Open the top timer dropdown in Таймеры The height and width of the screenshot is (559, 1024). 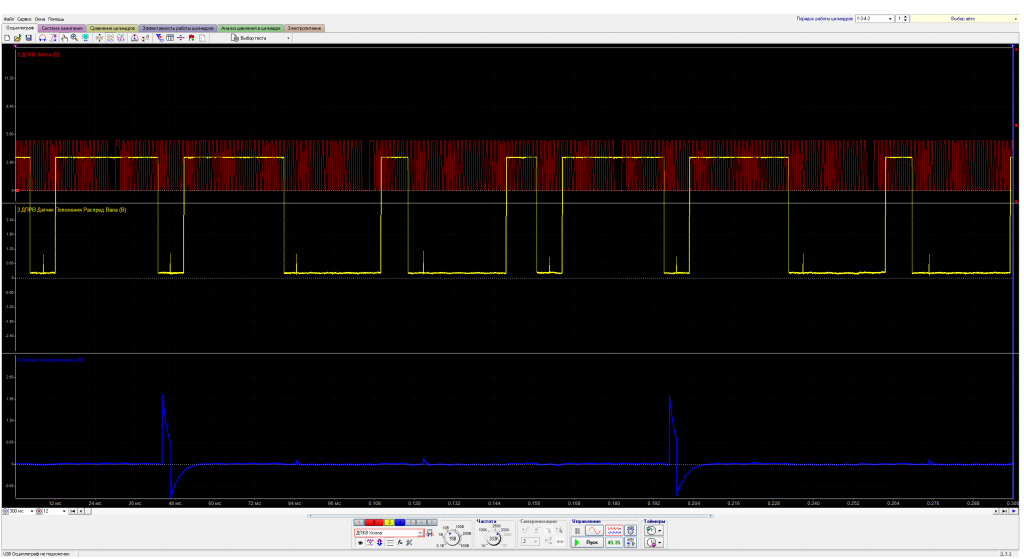(654, 531)
